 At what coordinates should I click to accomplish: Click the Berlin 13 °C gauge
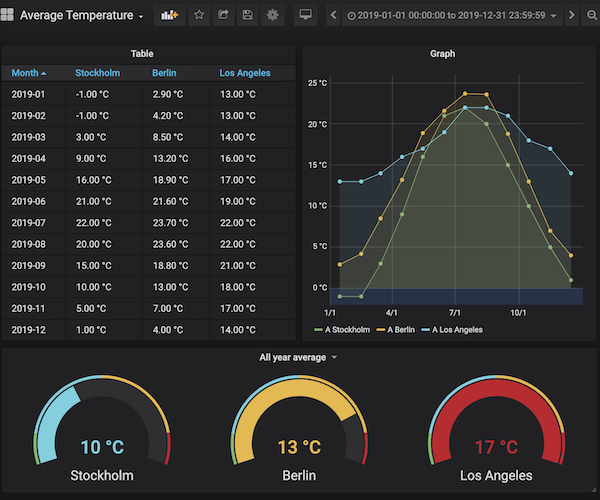point(299,420)
